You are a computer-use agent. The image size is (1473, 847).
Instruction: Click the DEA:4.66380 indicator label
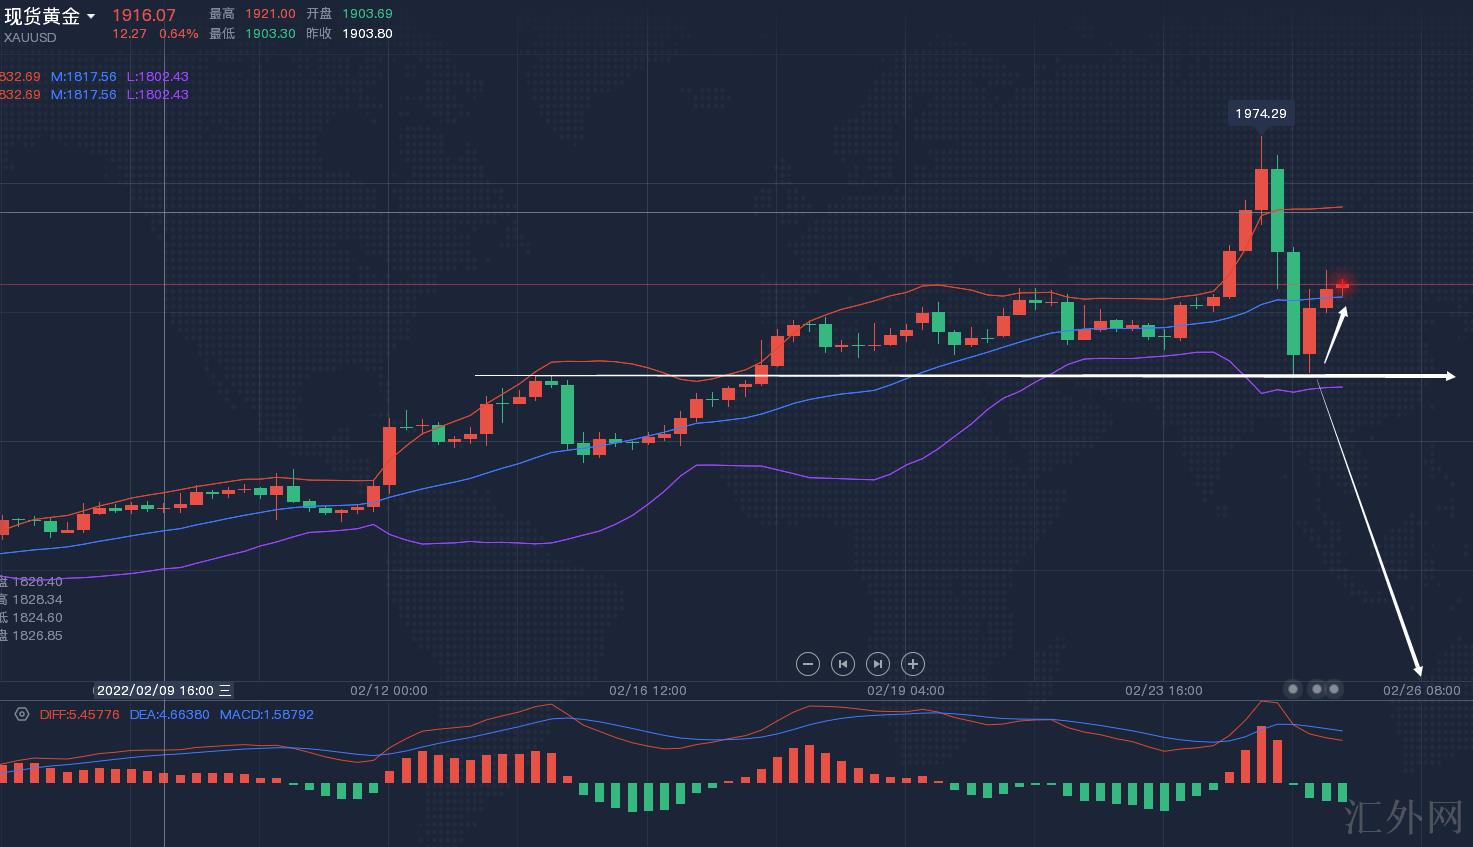click(169, 715)
